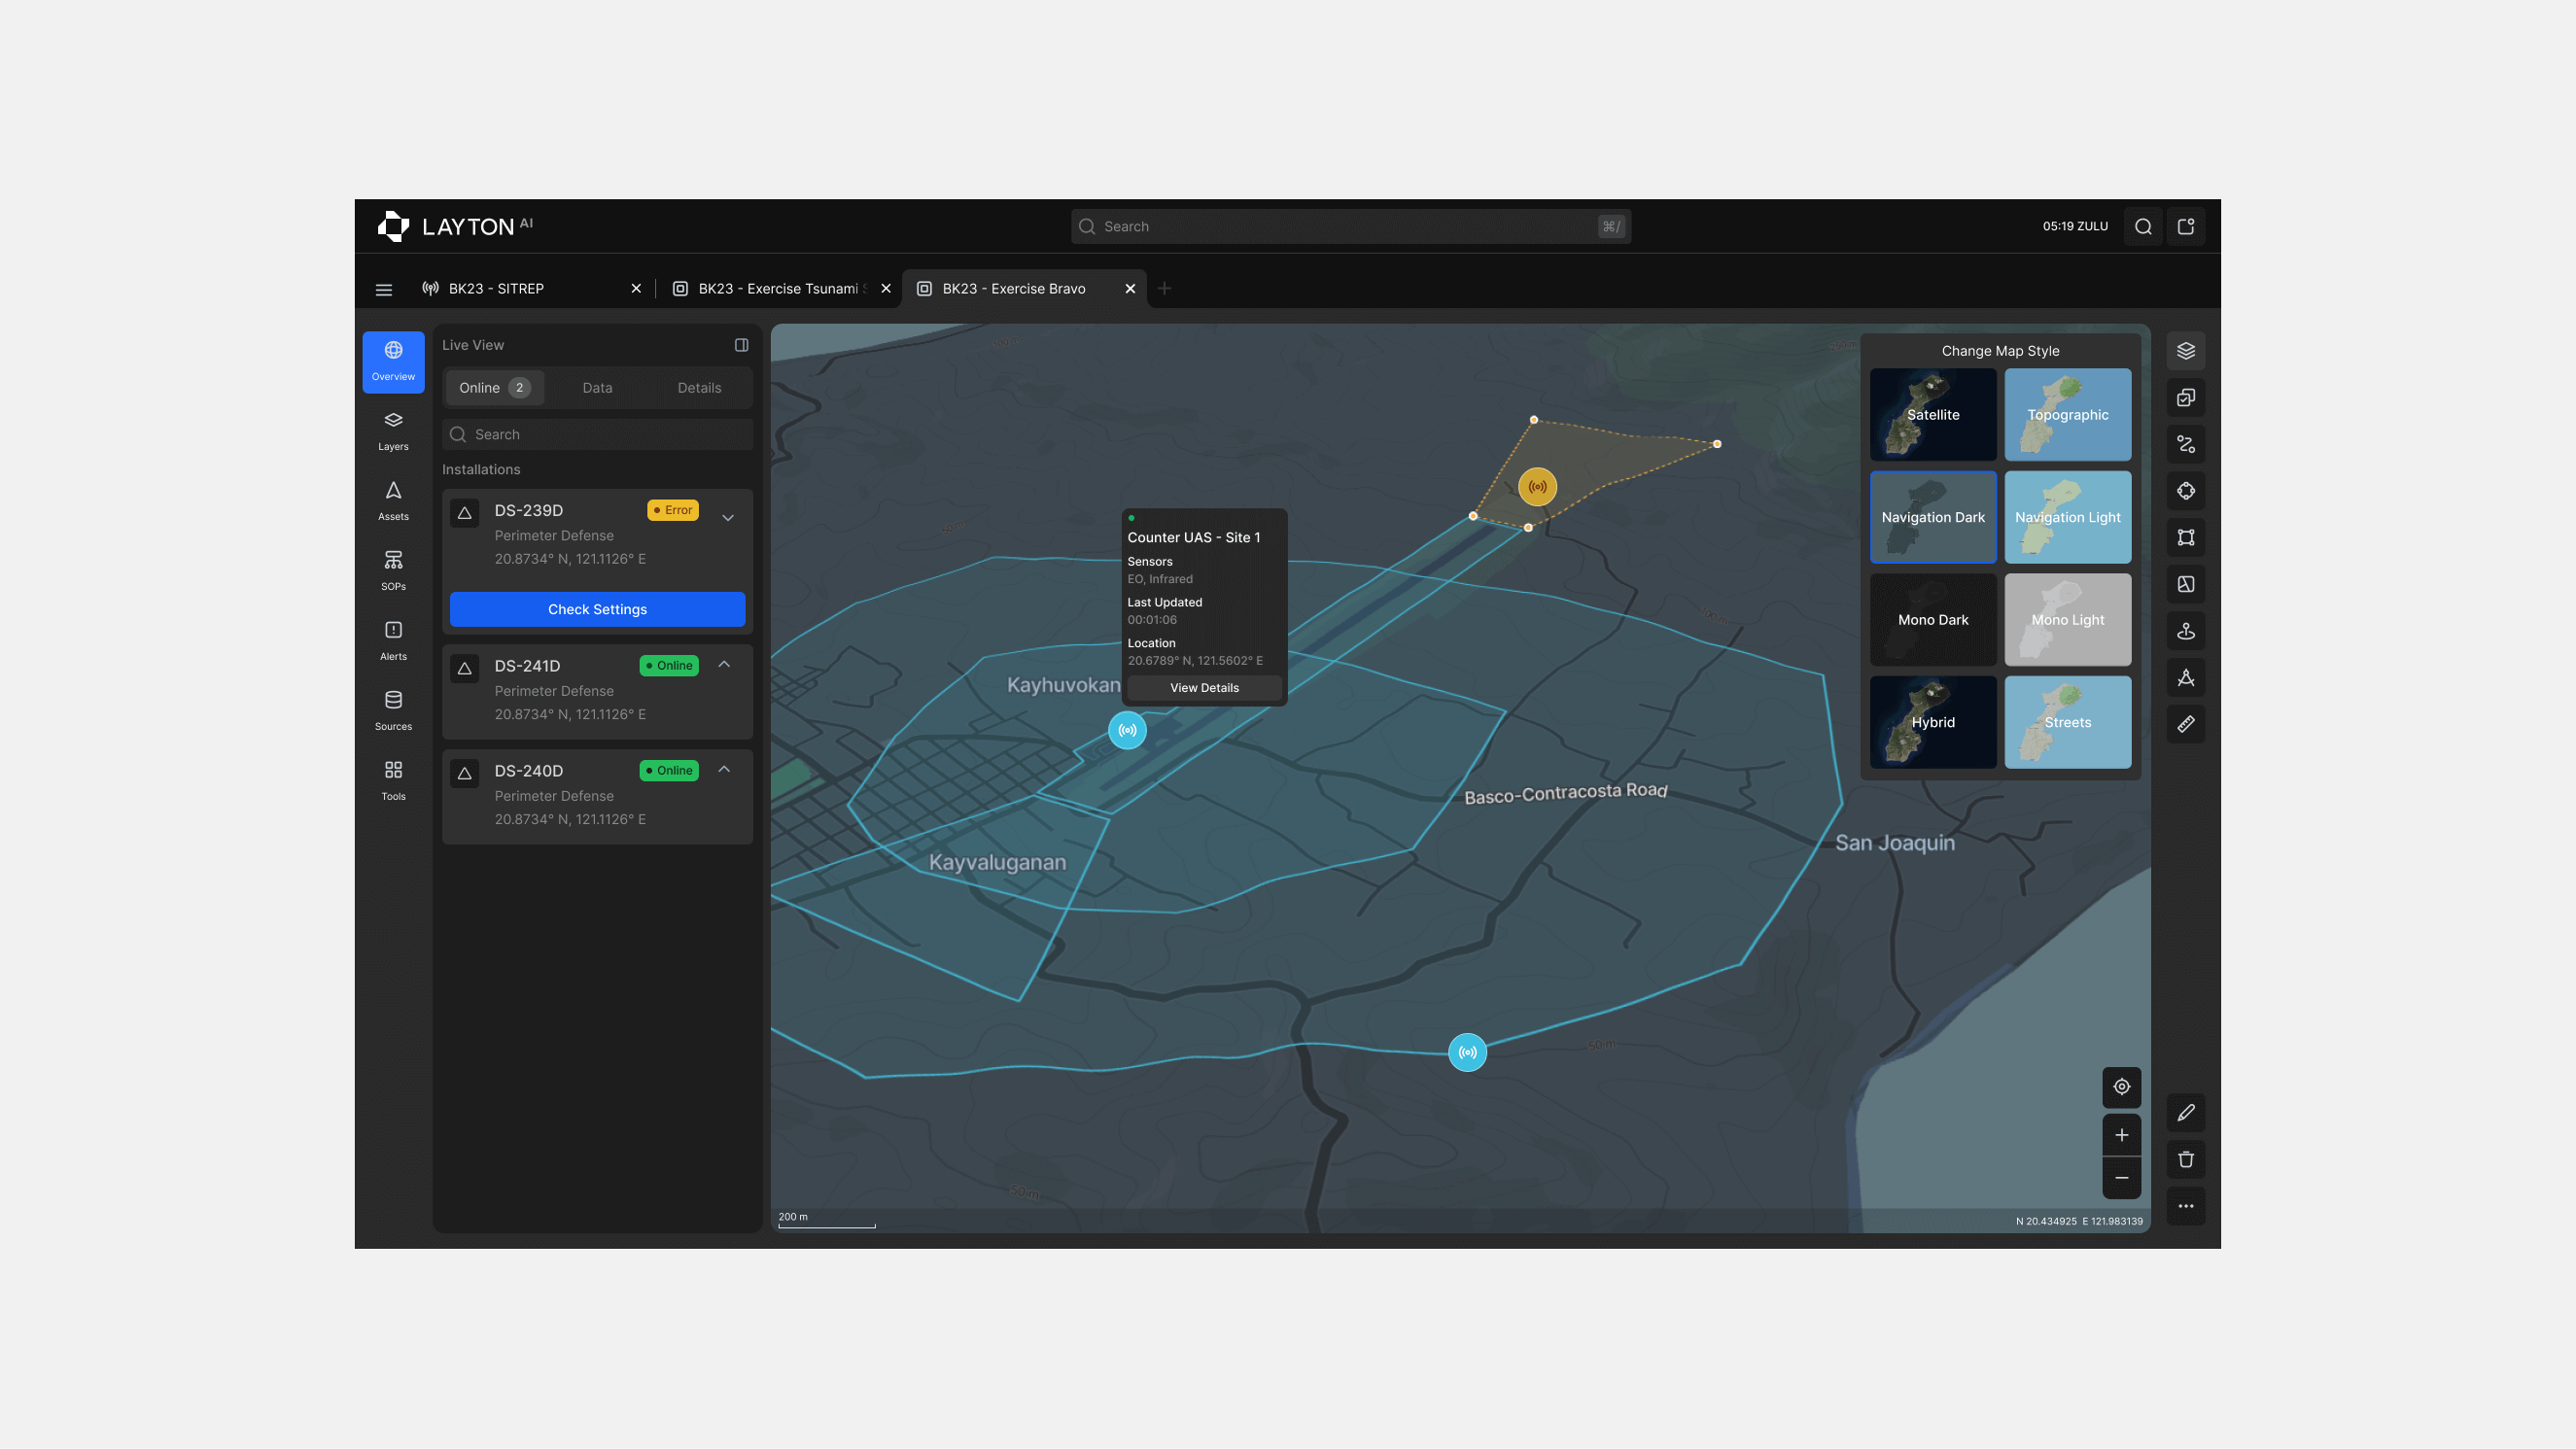Image resolution: width=2576 pixels, height=1449 pixels.
Task: Click the map layers stack icon
Action: coord(2186,351)
